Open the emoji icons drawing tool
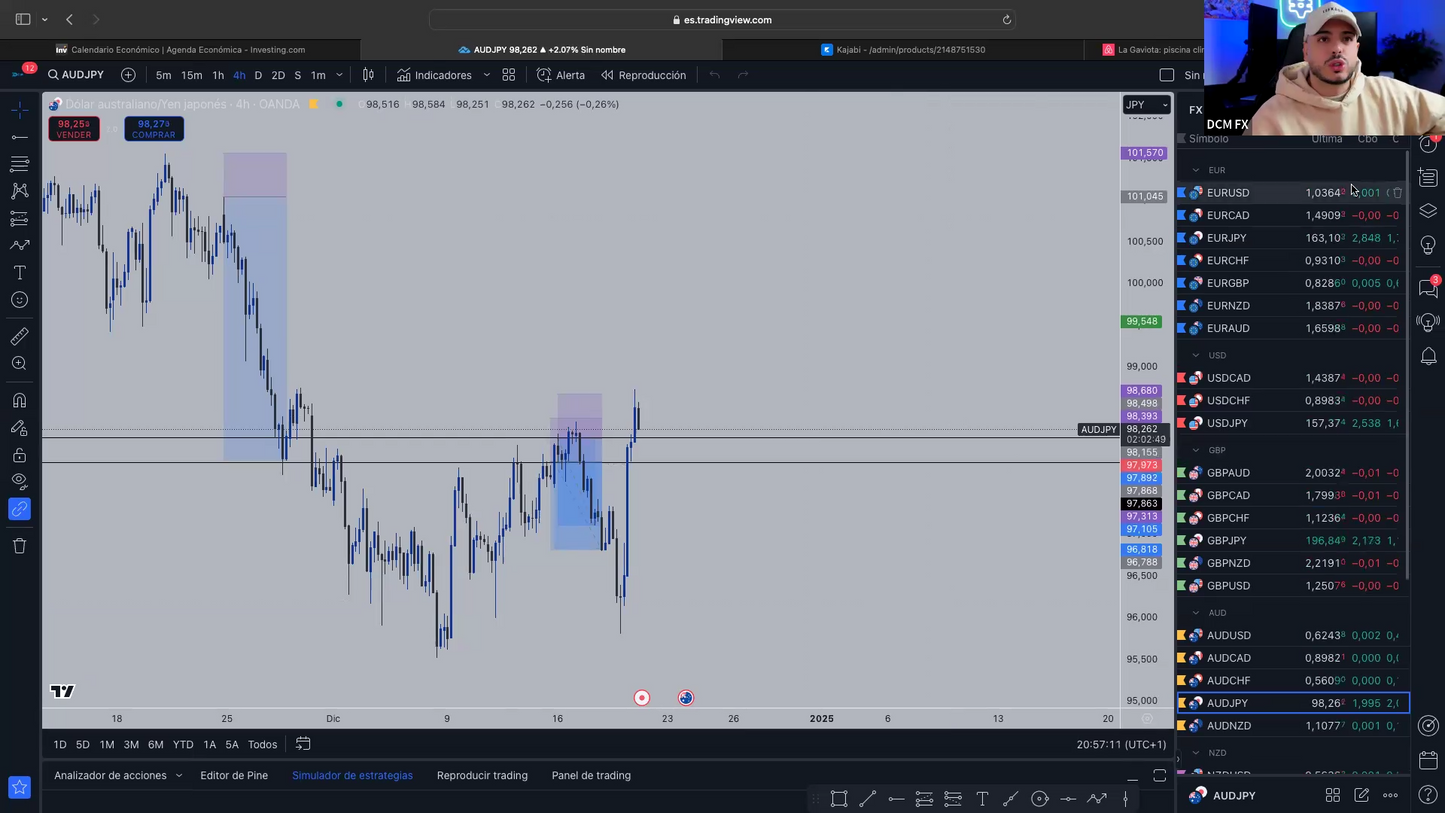The height and width of the screenshot is (813, 1445). coord(19,300)
